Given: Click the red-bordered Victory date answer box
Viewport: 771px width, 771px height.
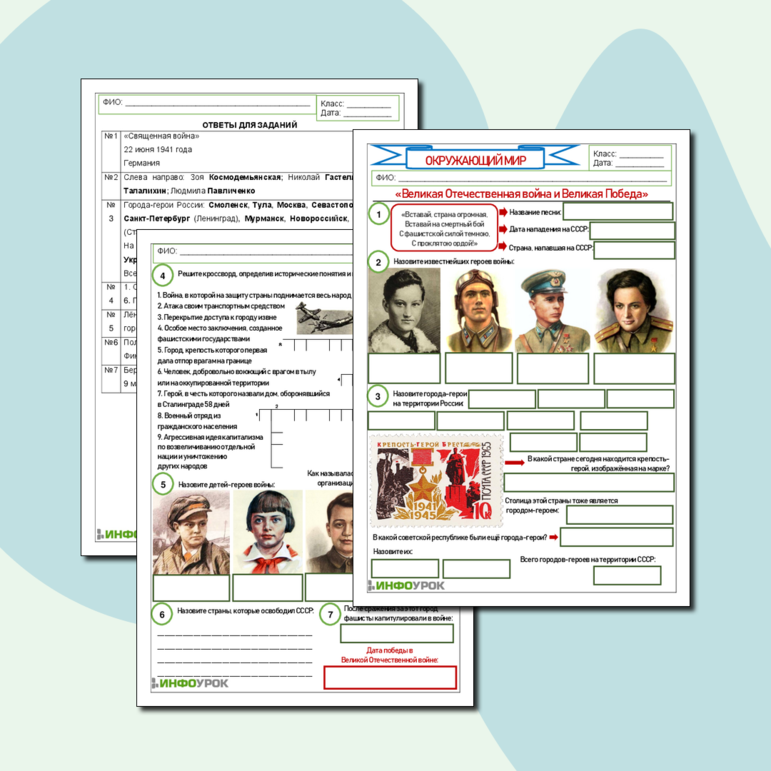Looking at the screenshot, I should (x=390, y=677).
